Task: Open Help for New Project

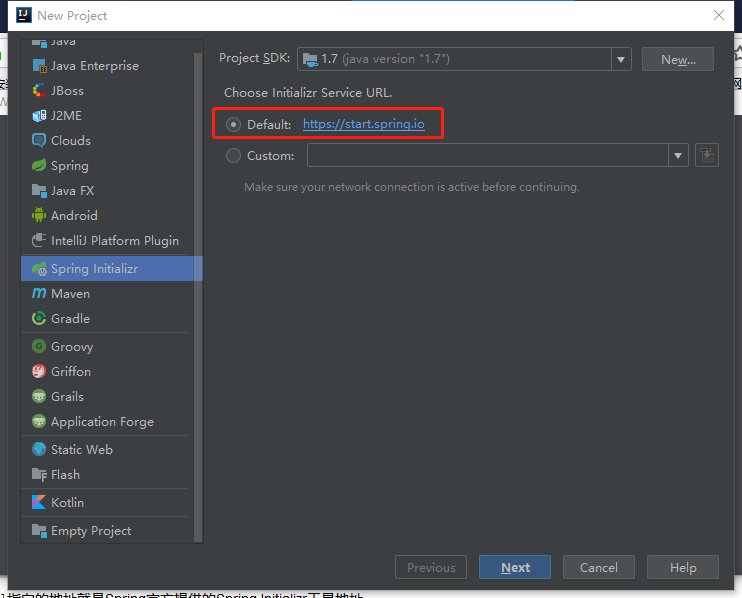Action: (x=683, y=567)
